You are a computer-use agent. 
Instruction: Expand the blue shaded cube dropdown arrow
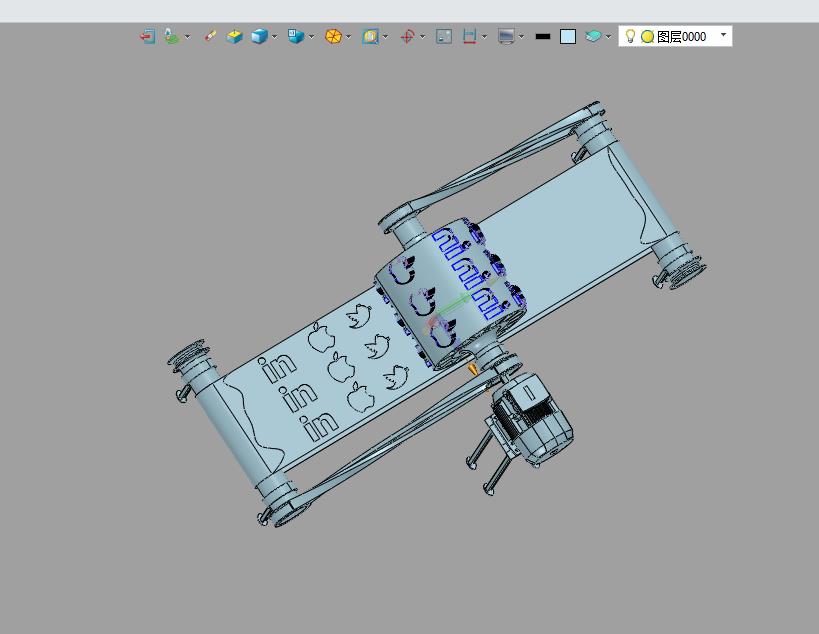click(275, 37)
